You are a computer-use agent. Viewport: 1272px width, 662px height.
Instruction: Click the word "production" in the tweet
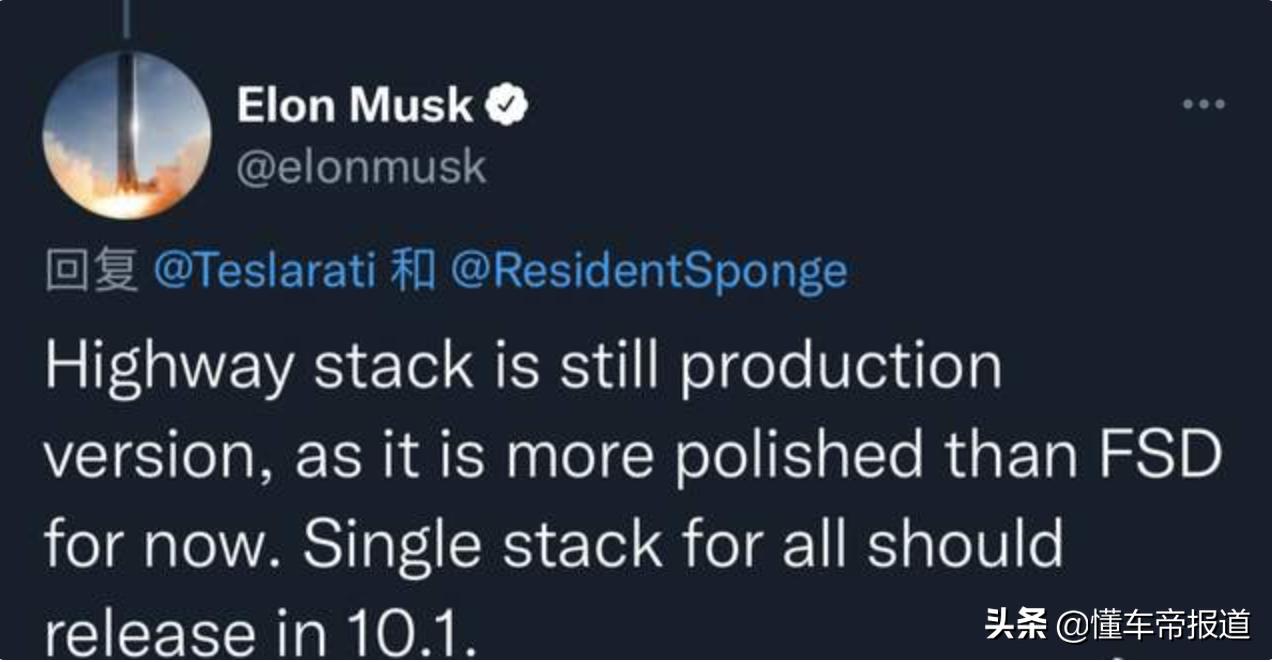click(841, 368)
